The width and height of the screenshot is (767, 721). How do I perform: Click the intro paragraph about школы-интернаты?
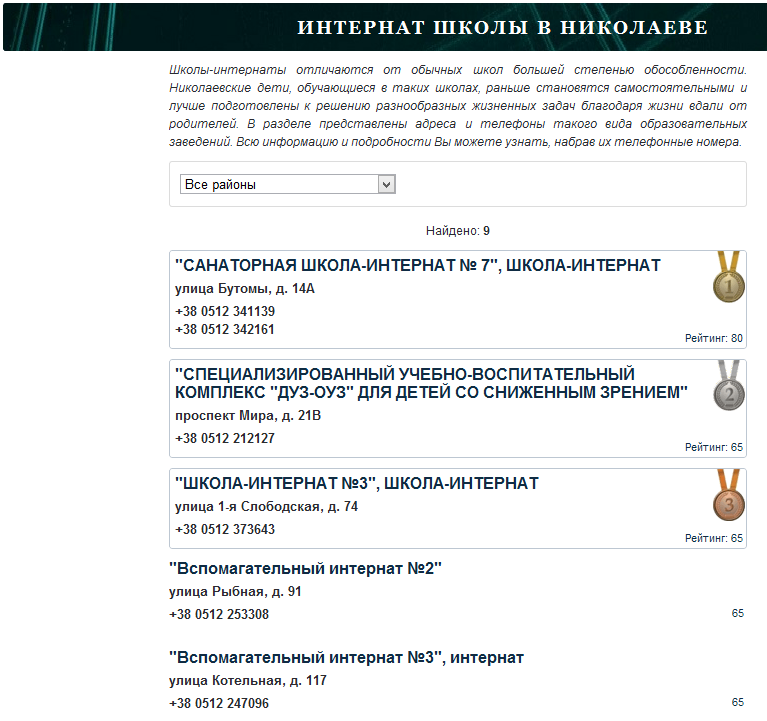[x=458, y=106]
